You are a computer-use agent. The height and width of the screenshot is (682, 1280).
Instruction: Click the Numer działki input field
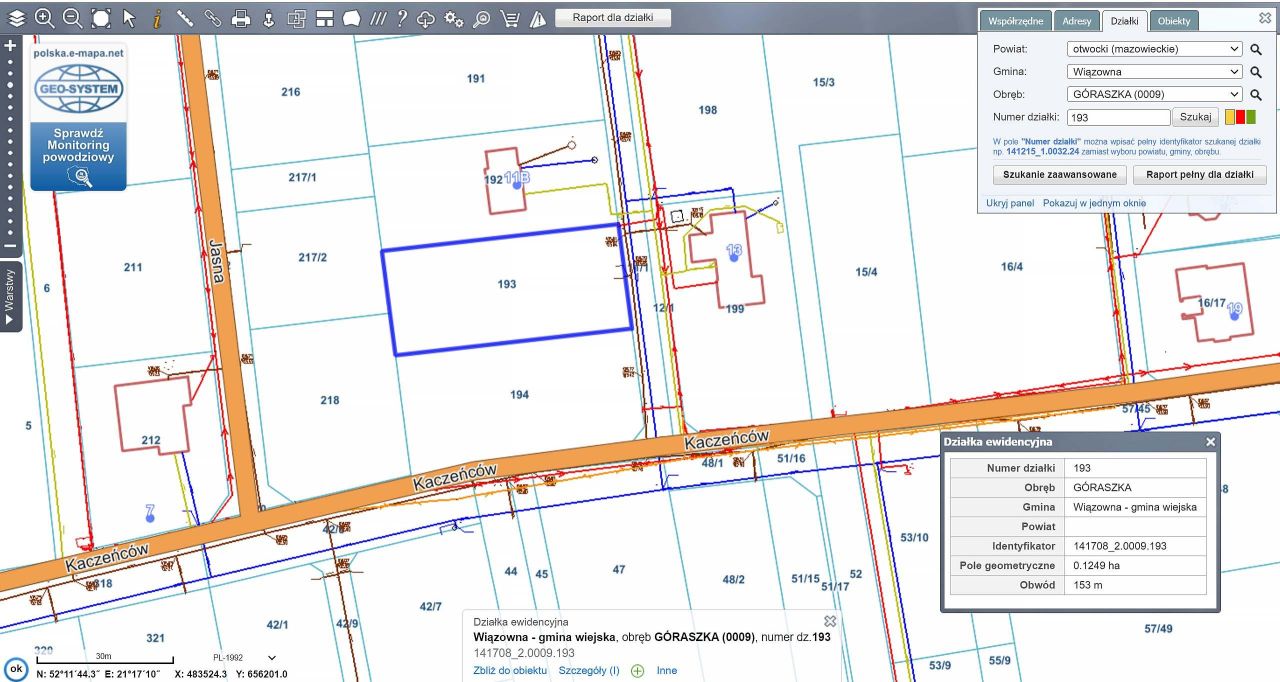click(x=1116, y=117)
